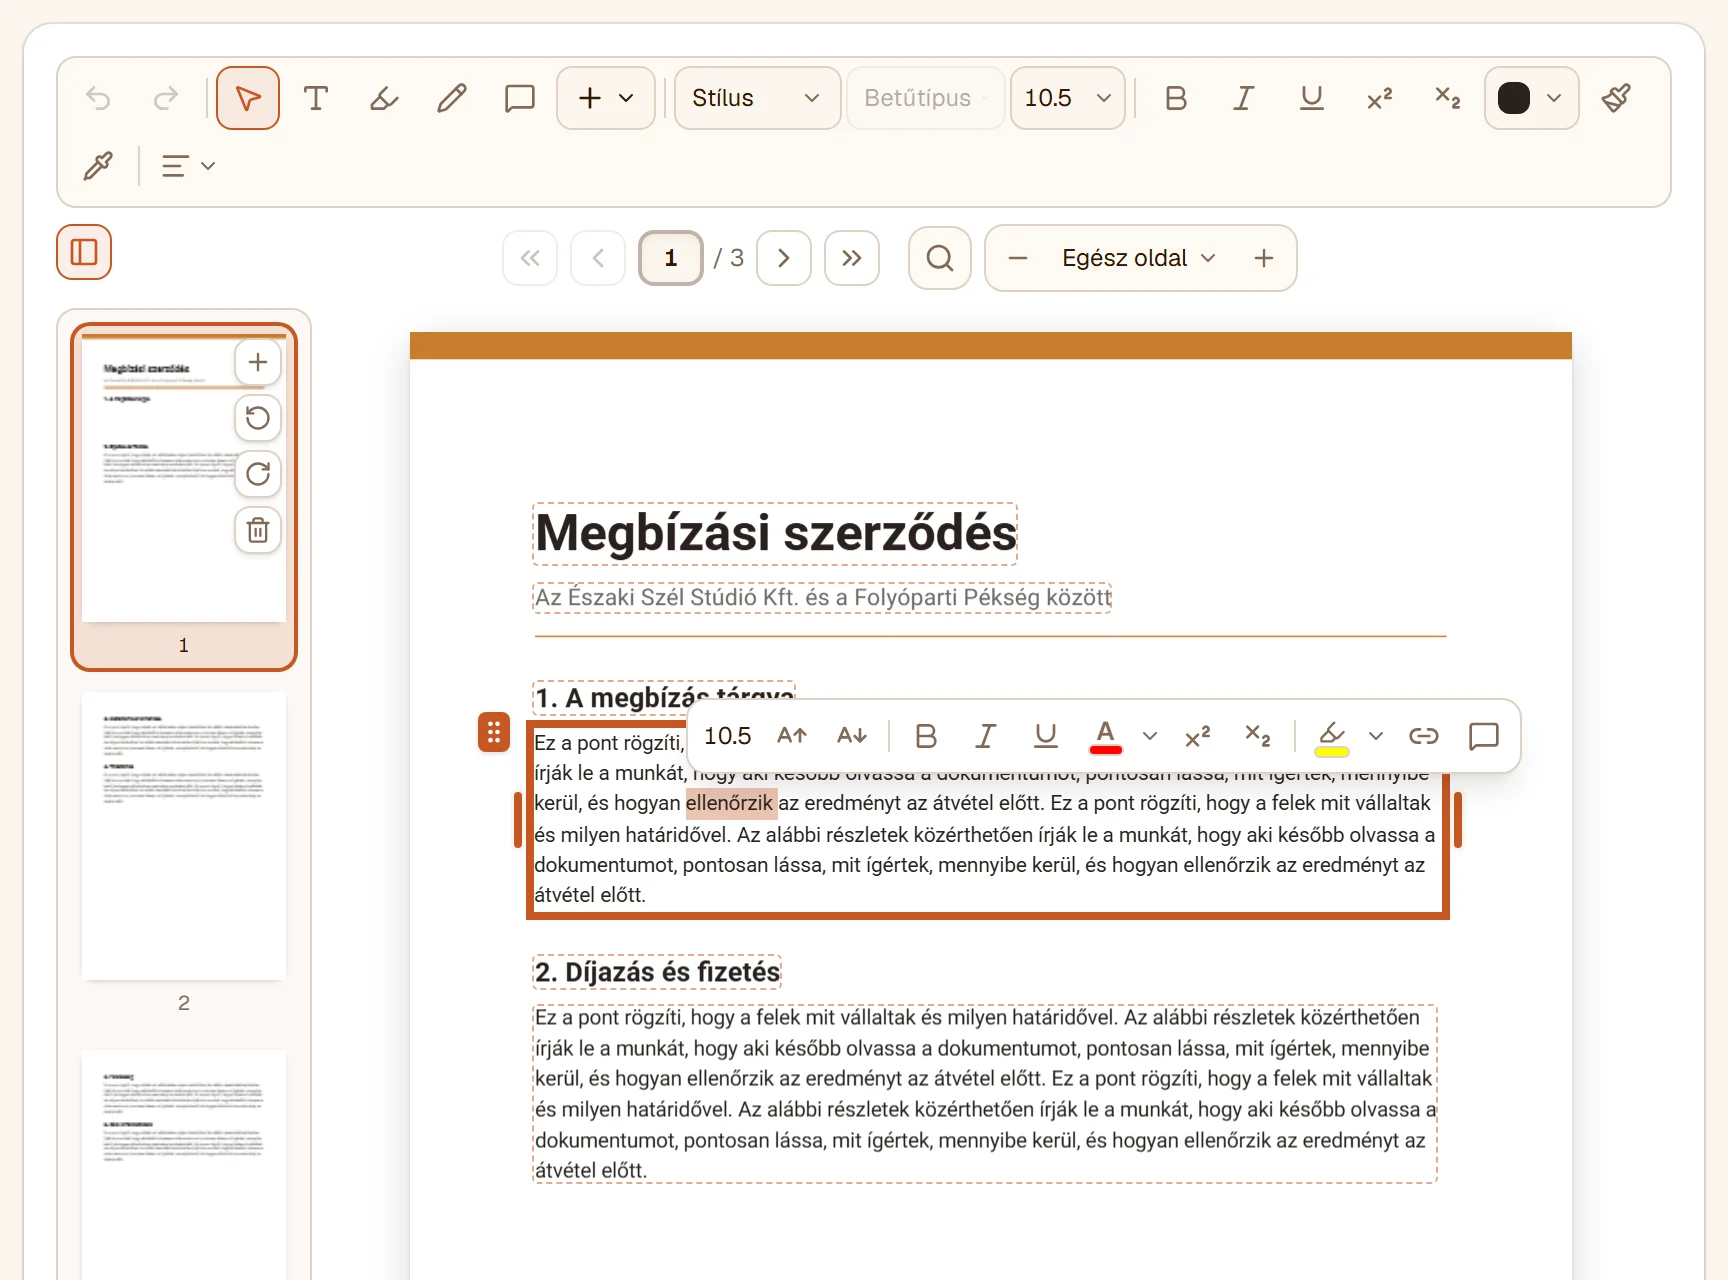1728x1280 pixels.
Task: Open the black text color swatch
Action: click(x=1531, y=98)
